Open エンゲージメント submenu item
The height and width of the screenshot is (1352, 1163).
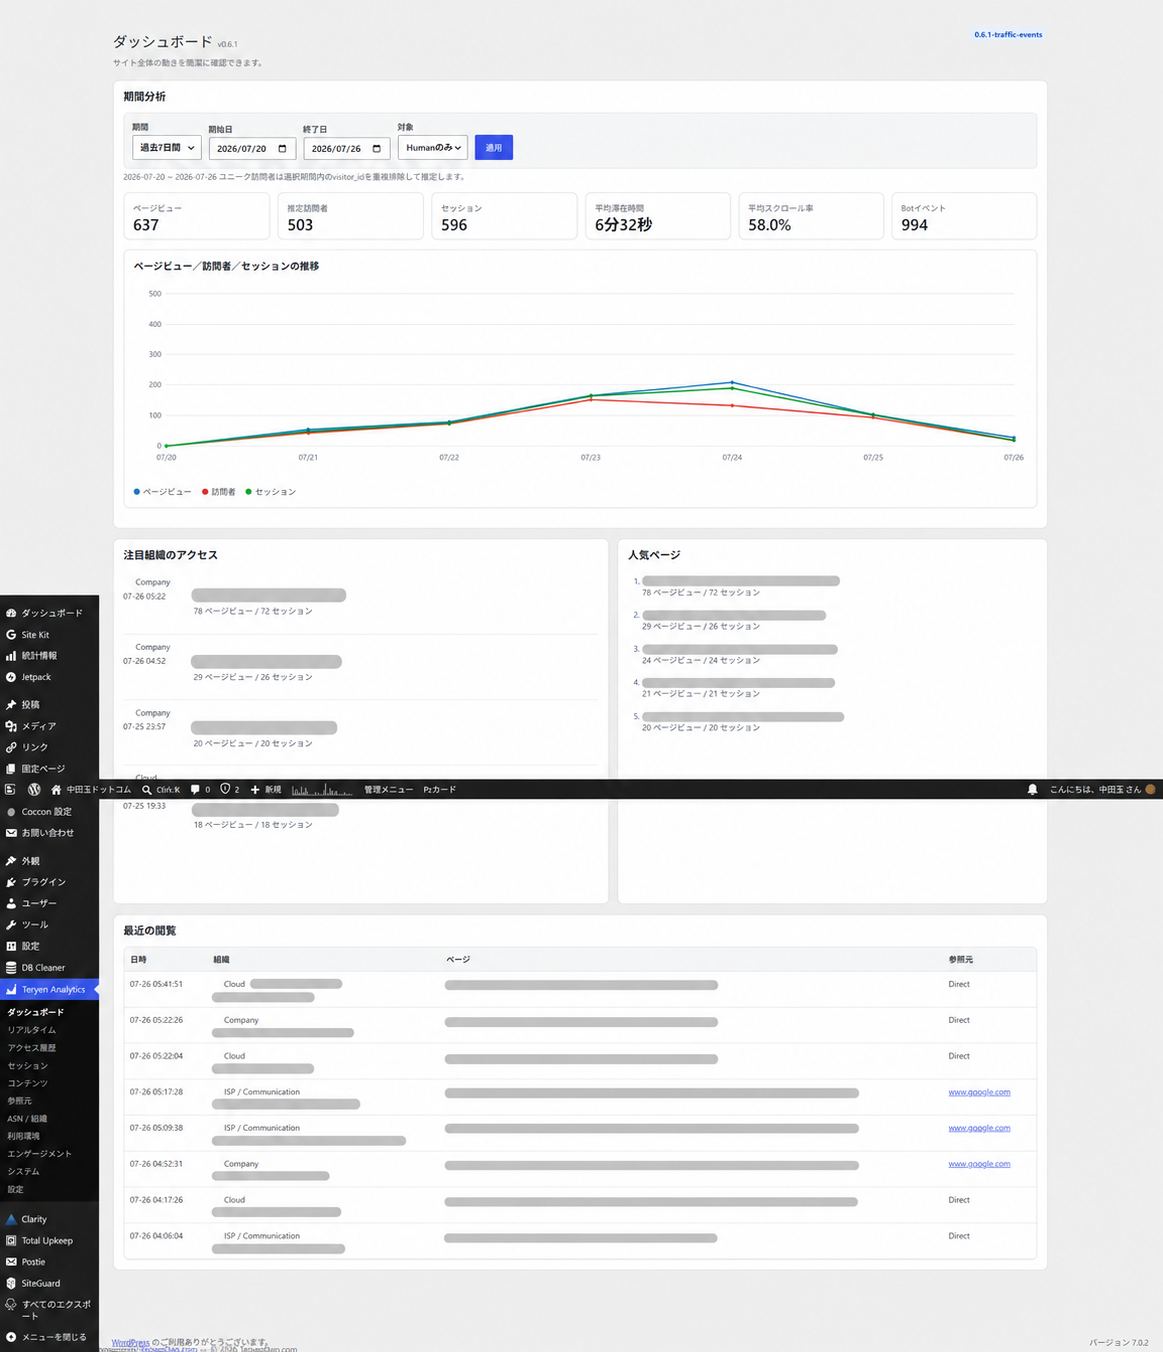[40, 1154]
